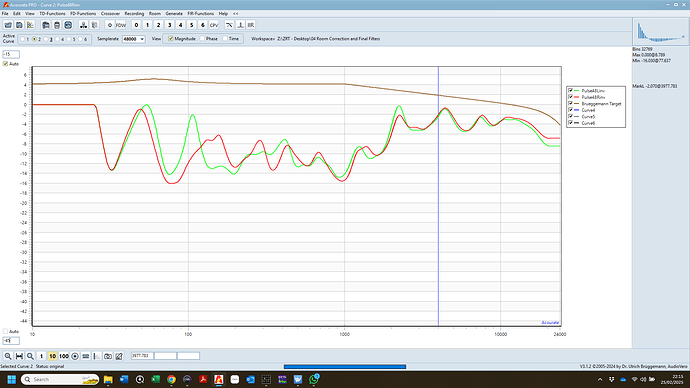
Task: Click the IIR filter toolbar icon
Action: coord(251,25)
